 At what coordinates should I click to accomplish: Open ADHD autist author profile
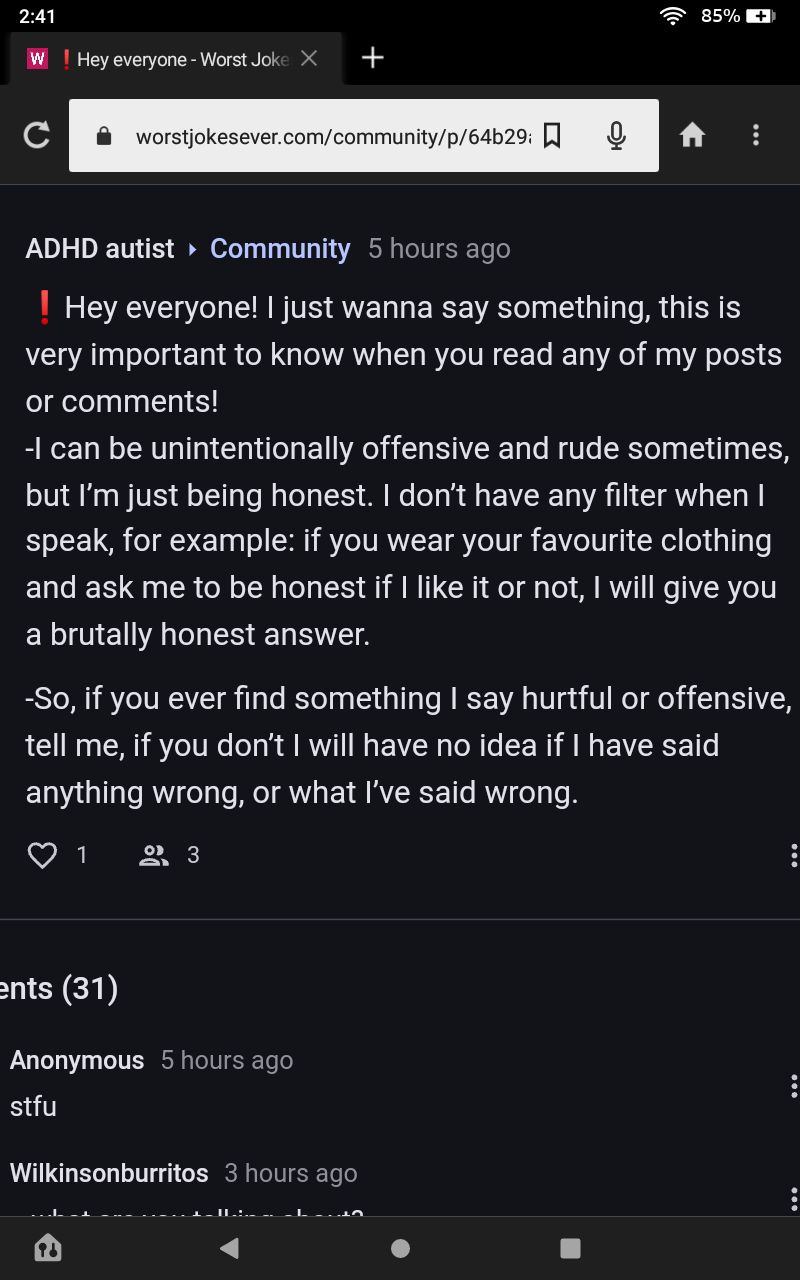point(100,249)
